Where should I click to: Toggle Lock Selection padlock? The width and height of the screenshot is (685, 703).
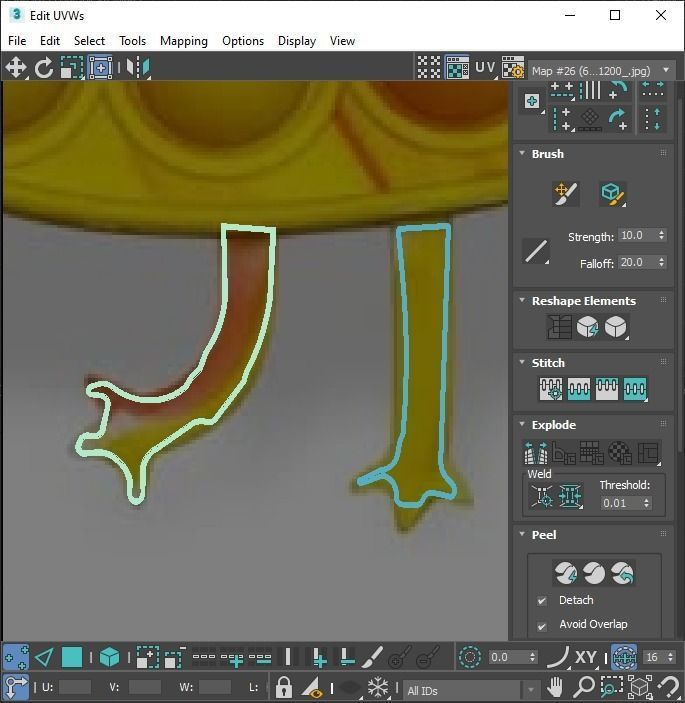(x=283, y=687)
